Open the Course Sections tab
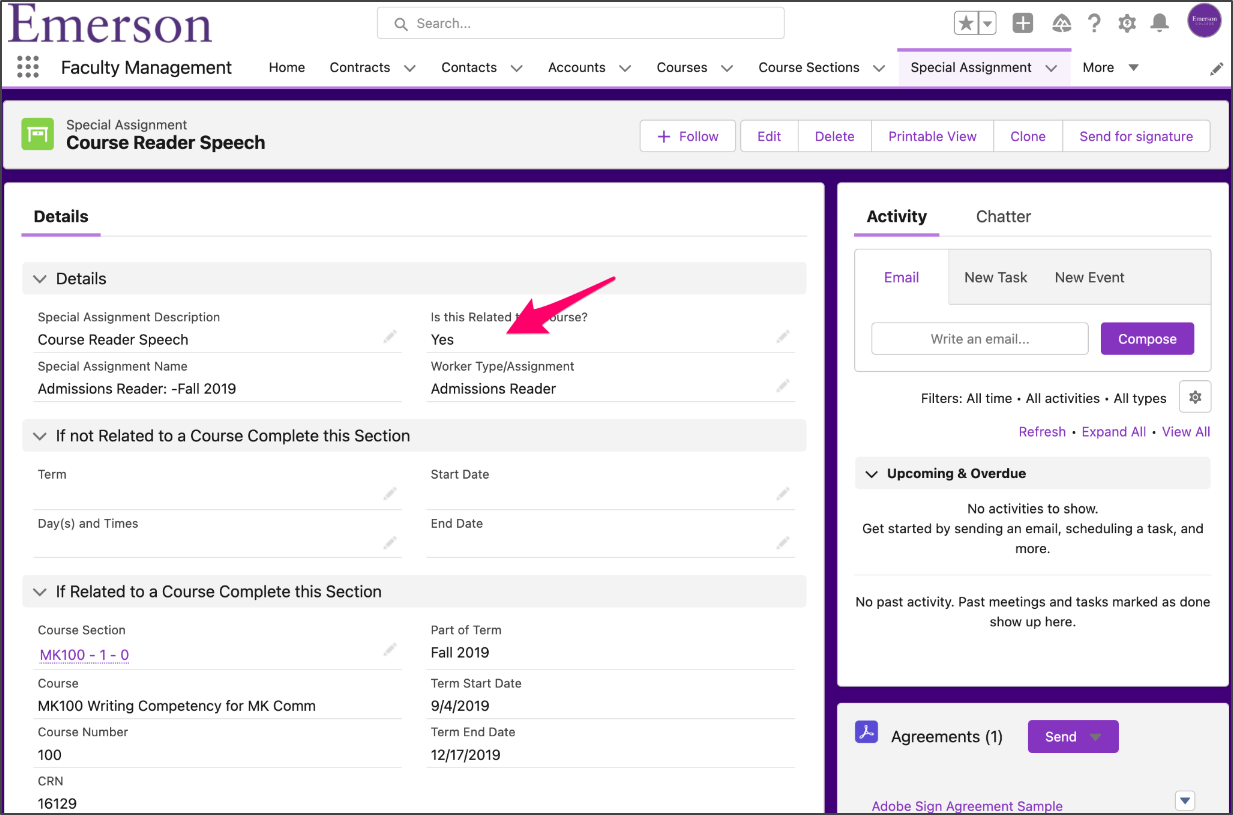Viewport: 1233px width, 815px height. coord(809,67)
